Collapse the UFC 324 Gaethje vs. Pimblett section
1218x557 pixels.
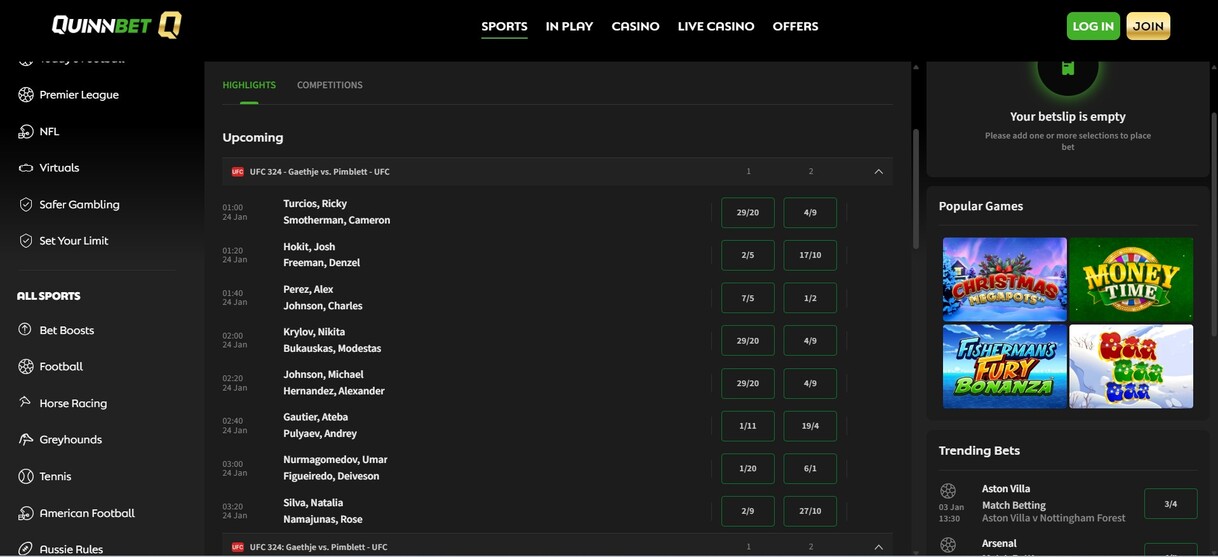click(x=879, y=172)
